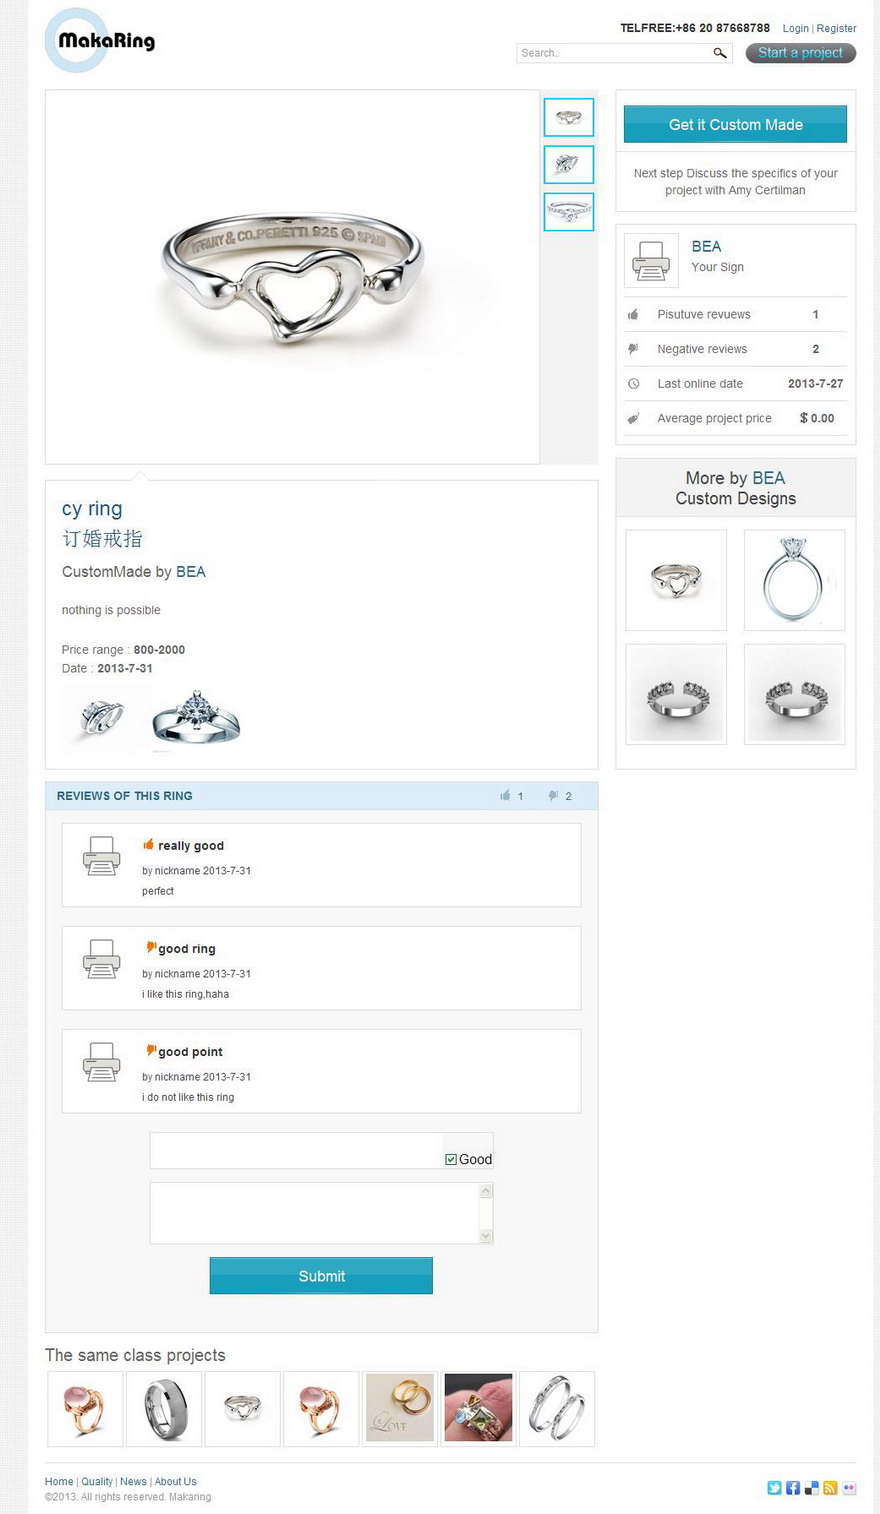880x1514 pixels.
Task: Click the Flickr icon in the footer
Action: point(849,1488)
